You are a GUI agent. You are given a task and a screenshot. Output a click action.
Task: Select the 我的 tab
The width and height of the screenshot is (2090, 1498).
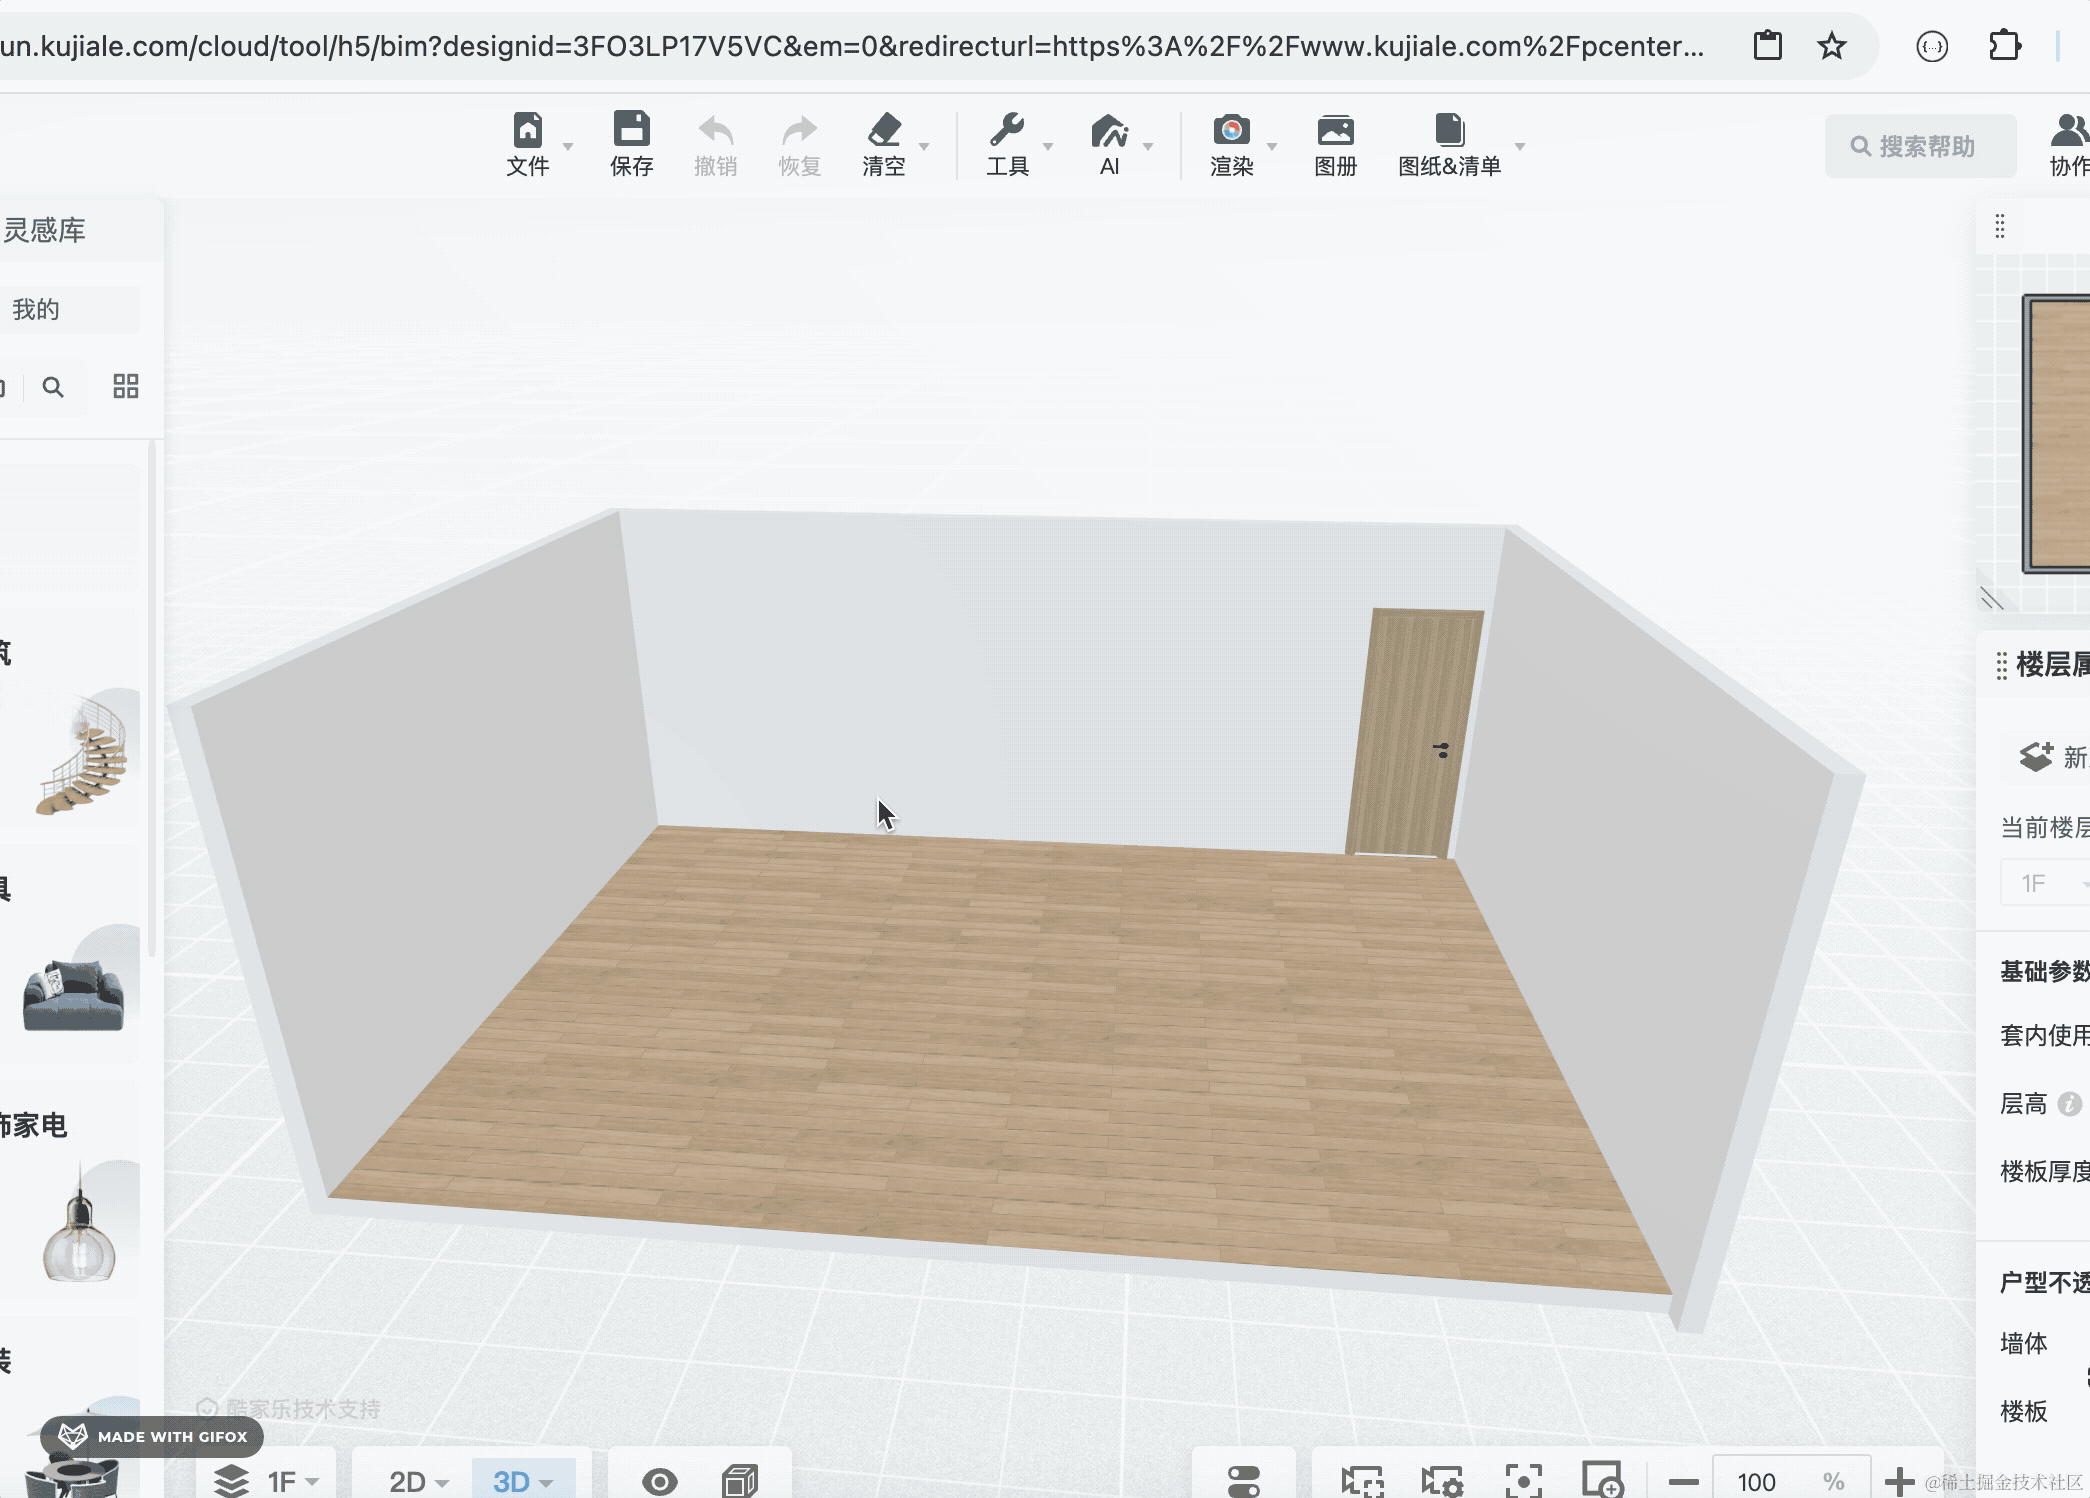click(x=36, y=309)
